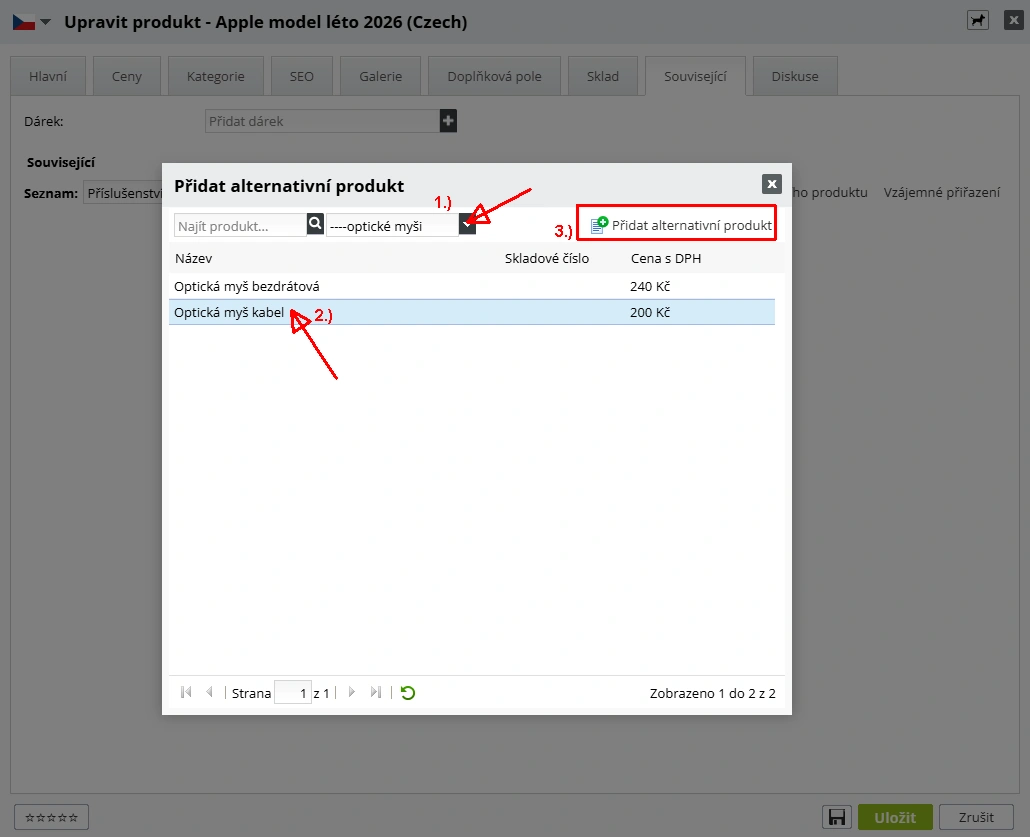Go to the next page arrow
1030x837 pixels.
(x=351, y=692)
